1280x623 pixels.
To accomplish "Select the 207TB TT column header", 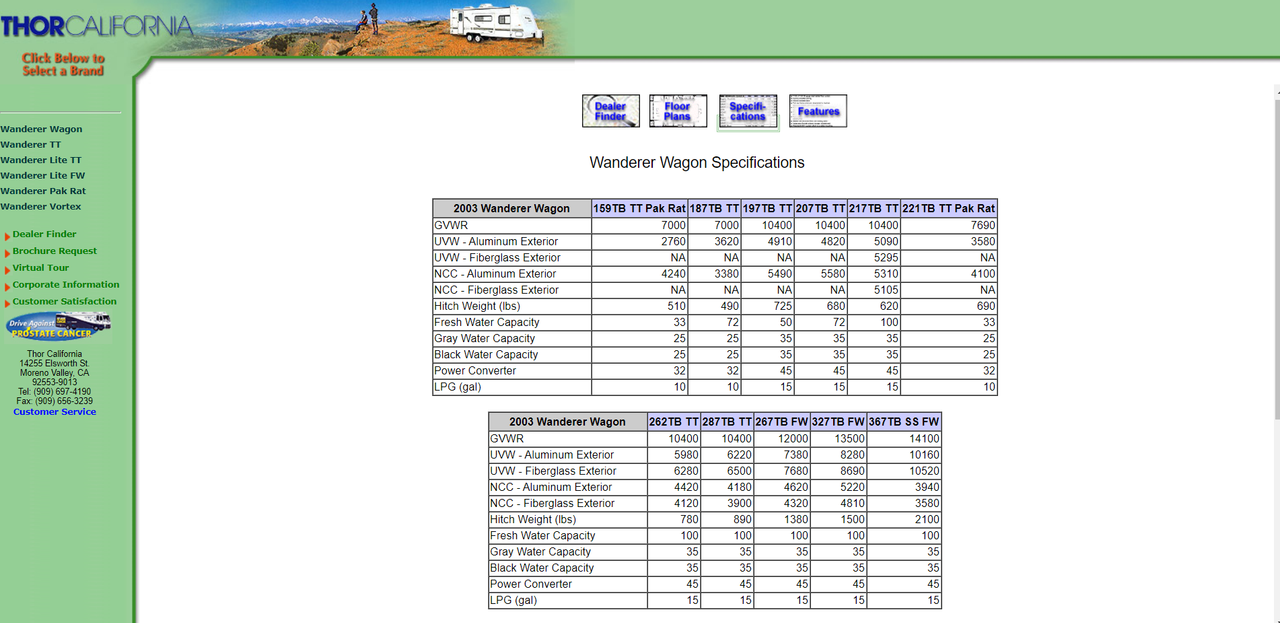I will [821, 209].
